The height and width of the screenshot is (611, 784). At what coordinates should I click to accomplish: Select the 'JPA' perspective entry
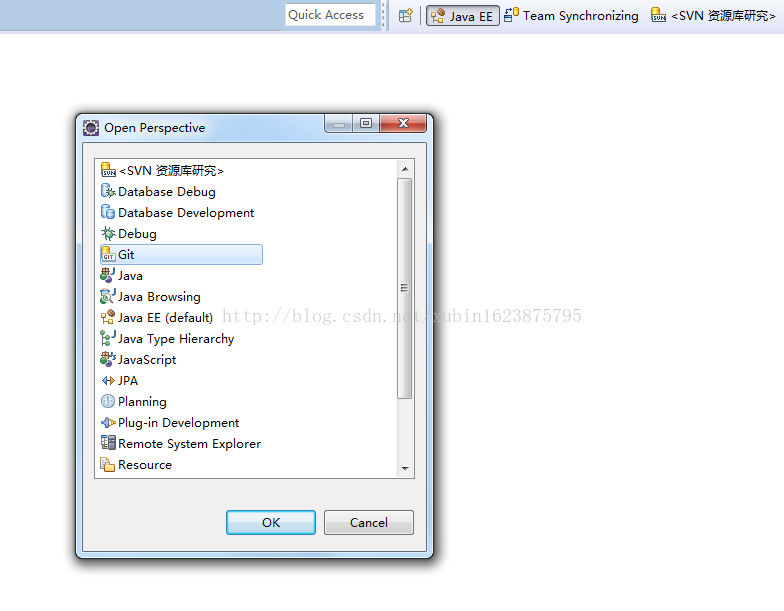(128, 380)
